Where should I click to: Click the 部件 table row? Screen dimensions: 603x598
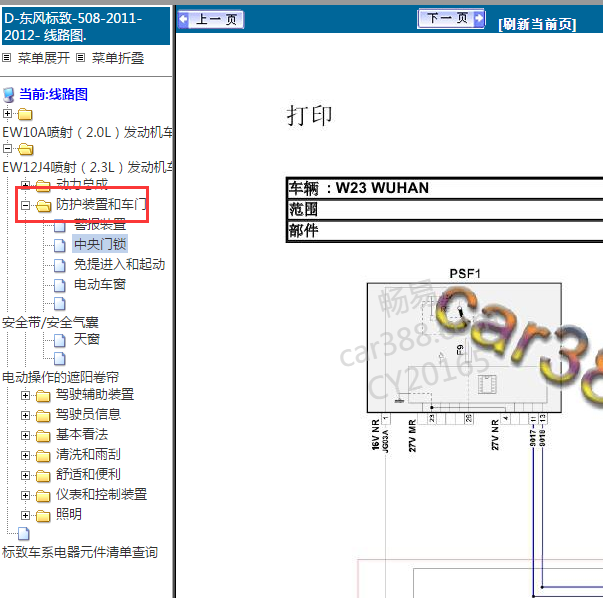445,231
